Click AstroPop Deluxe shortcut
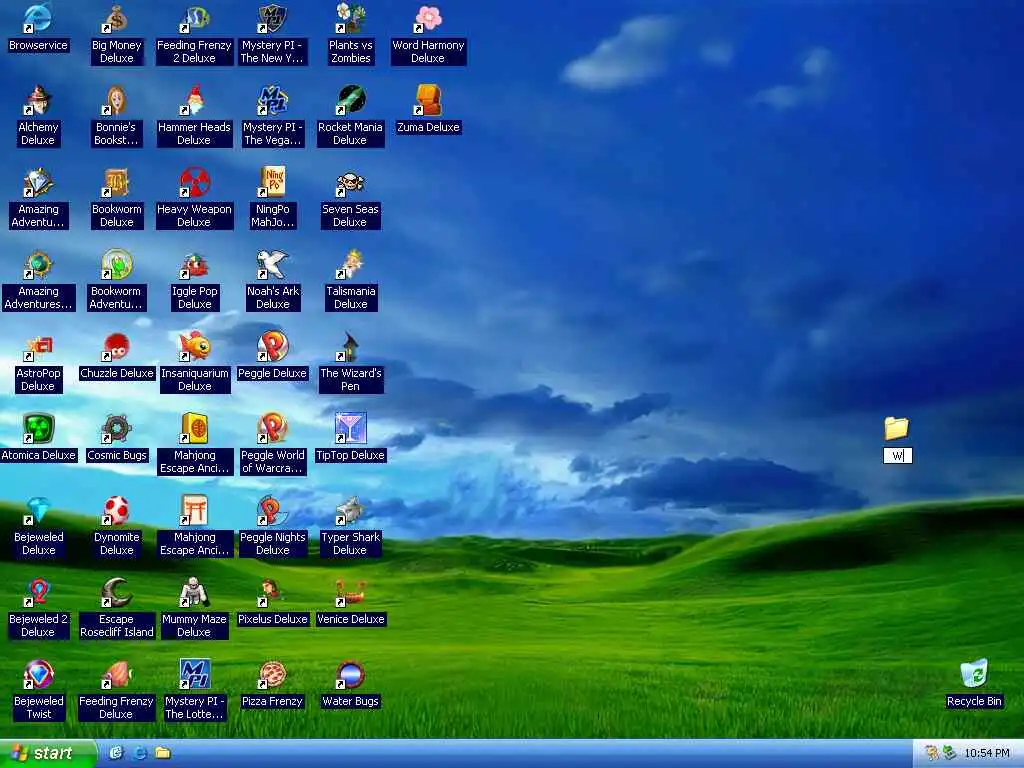This screenshot has width=1024, height=768. pos(38,347)
